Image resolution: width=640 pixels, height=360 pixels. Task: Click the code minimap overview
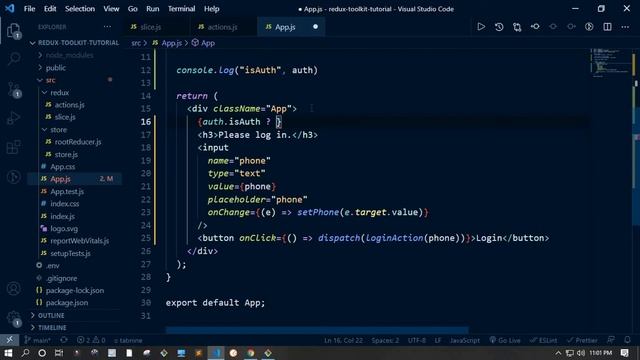(x=611, y=63)
